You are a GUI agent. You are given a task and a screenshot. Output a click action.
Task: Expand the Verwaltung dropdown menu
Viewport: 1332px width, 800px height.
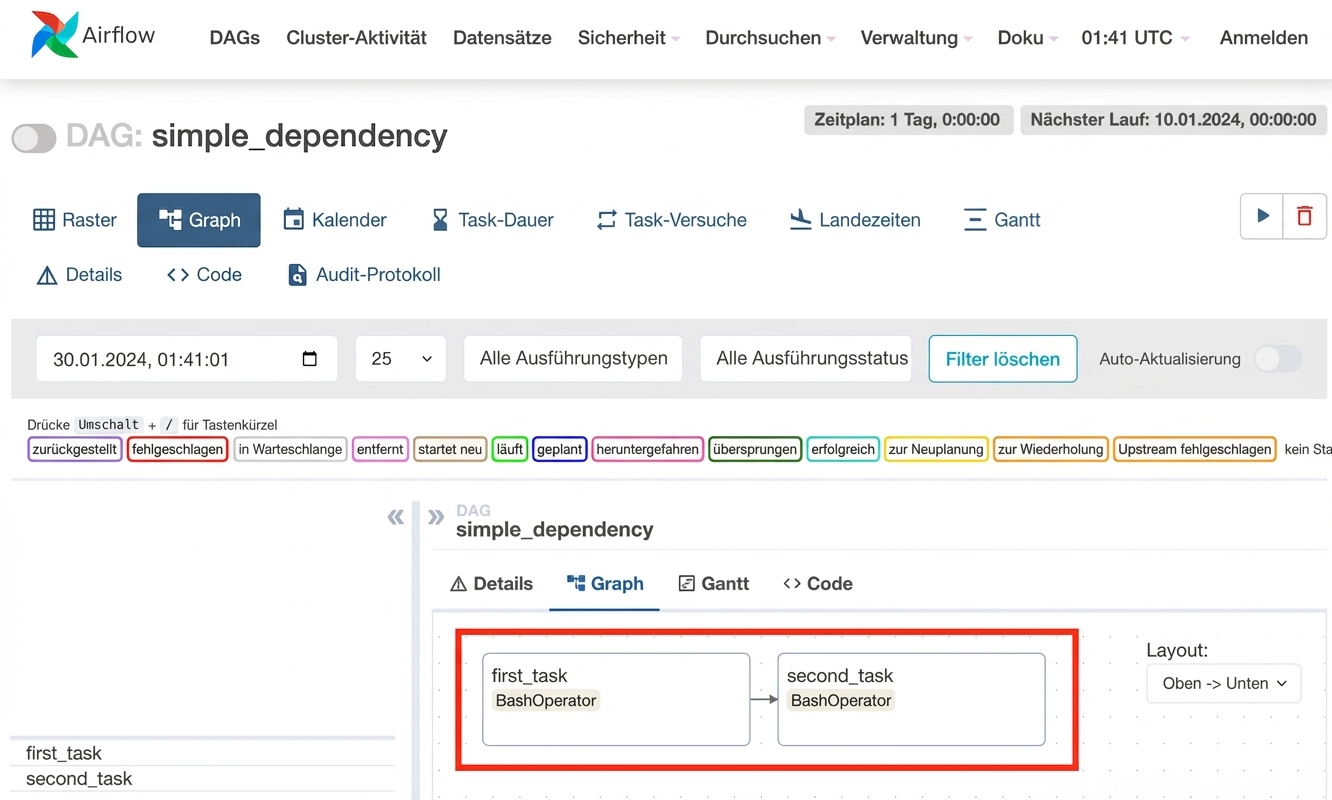pyautogui.click(x=916, y=38)
